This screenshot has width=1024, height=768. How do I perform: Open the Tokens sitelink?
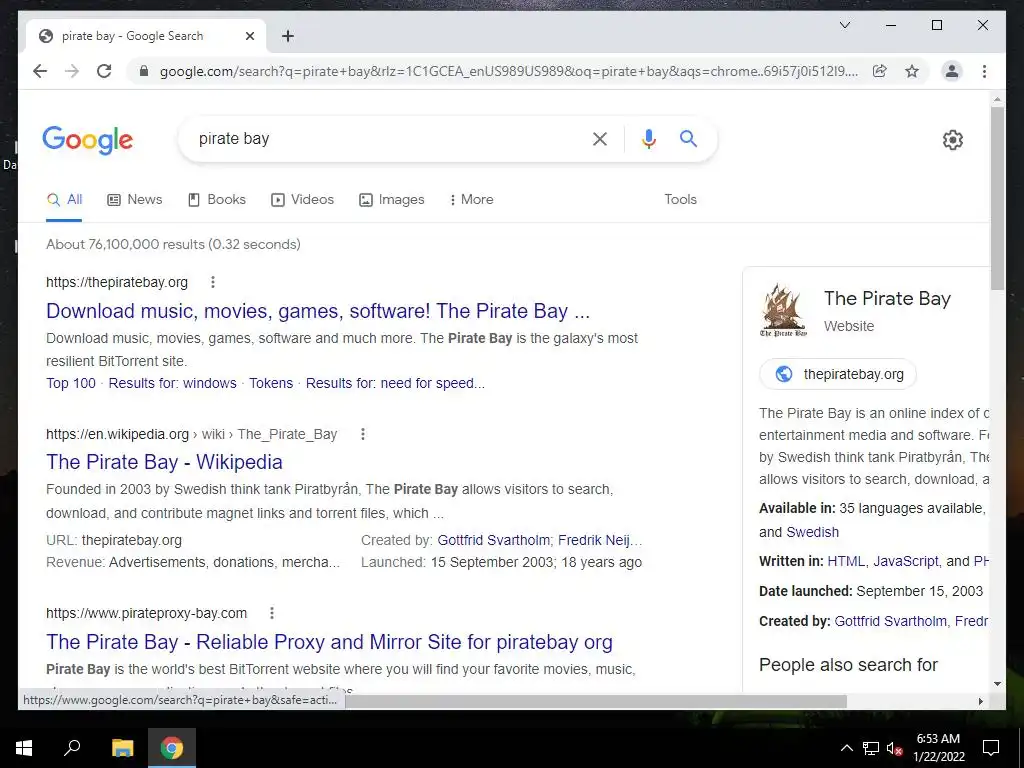point(271,383)
